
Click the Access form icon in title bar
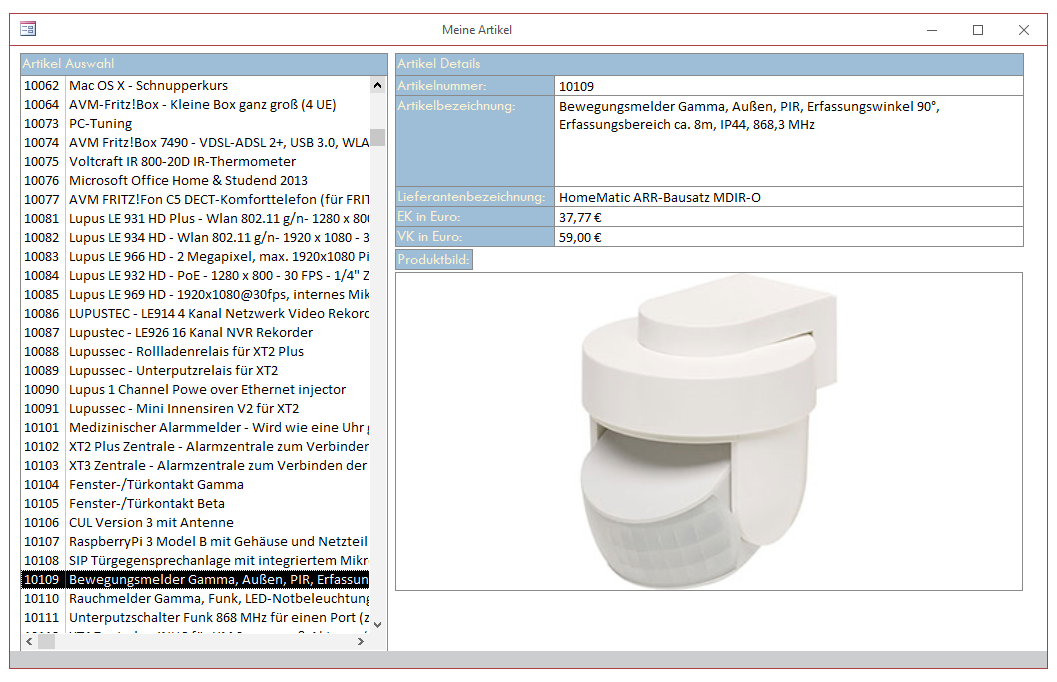click(x=28, y=30)
